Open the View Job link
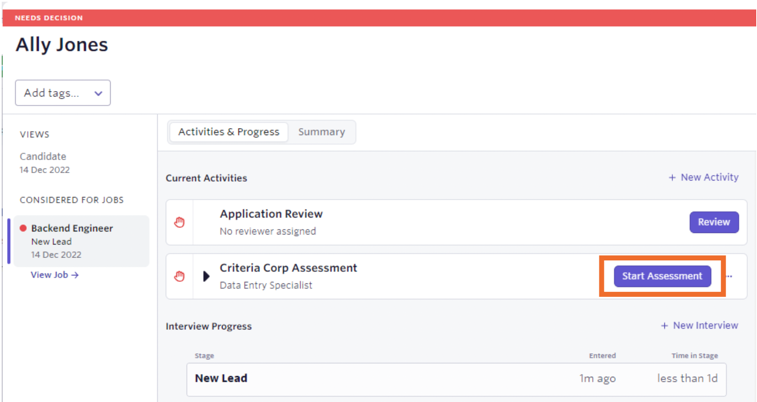Viewport: 757px width, 402px height. 55,275
